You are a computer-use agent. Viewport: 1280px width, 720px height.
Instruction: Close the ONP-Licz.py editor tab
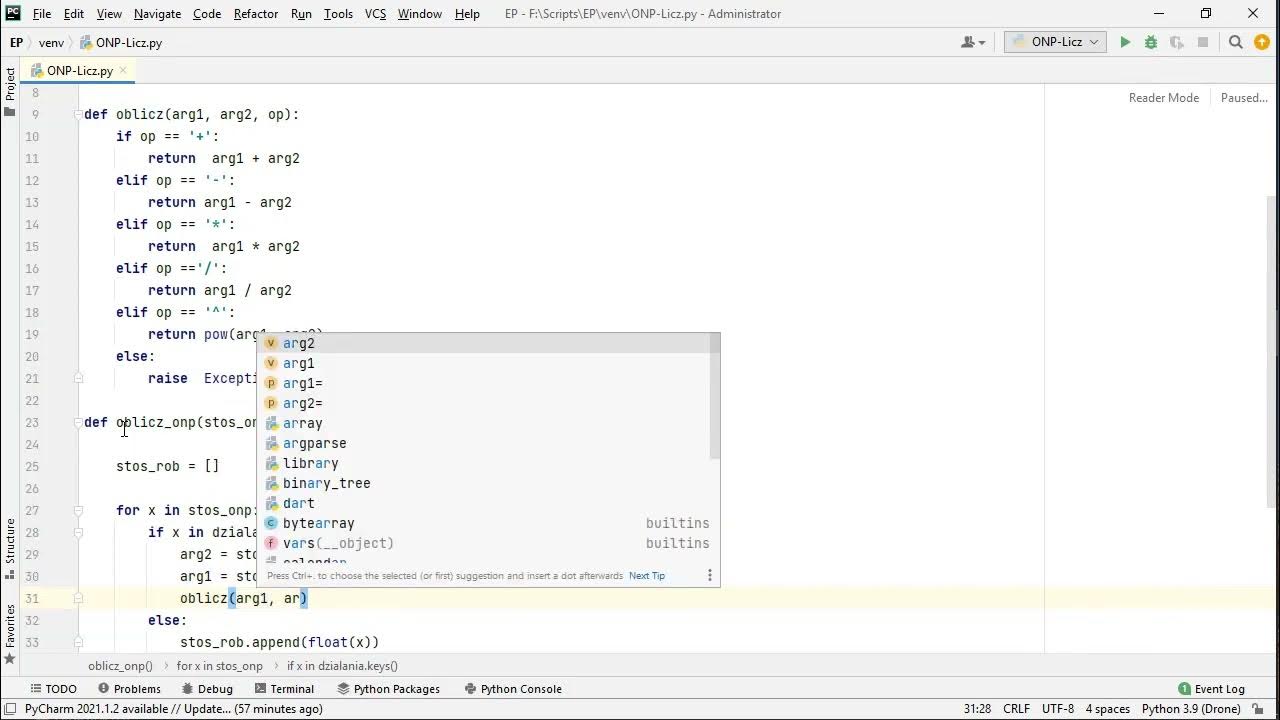(123, 71)
